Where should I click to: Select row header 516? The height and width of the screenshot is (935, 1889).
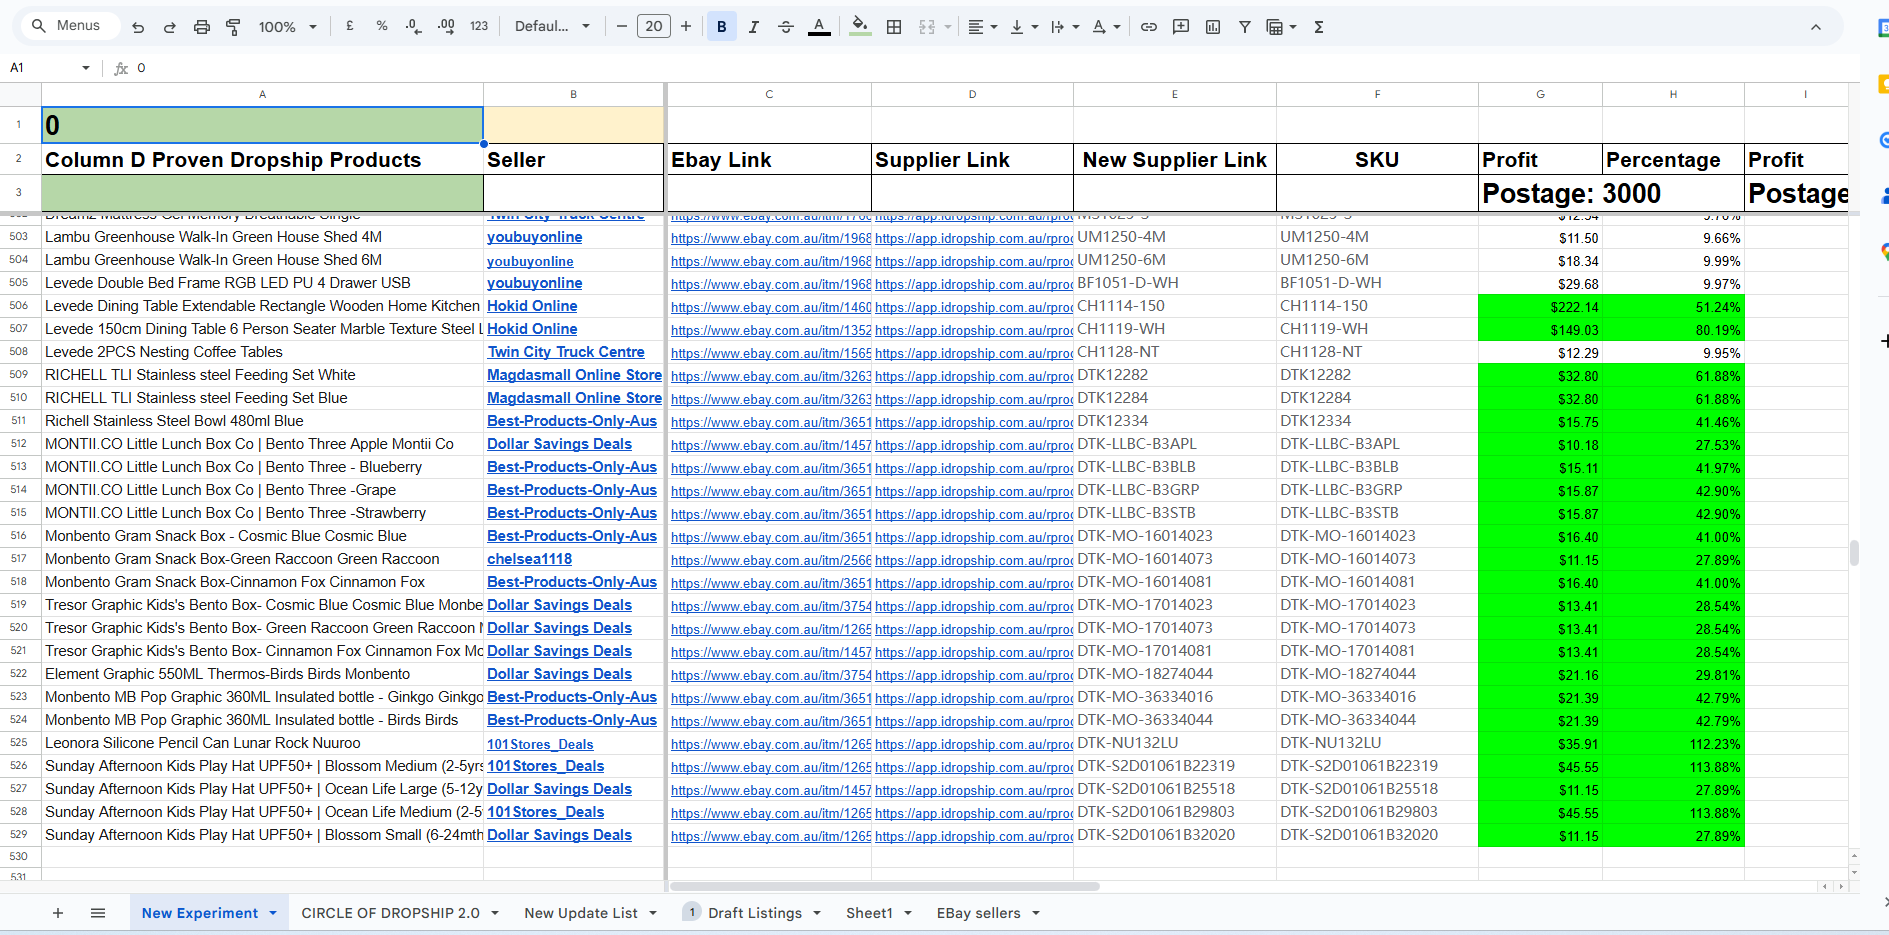point(19,536)
